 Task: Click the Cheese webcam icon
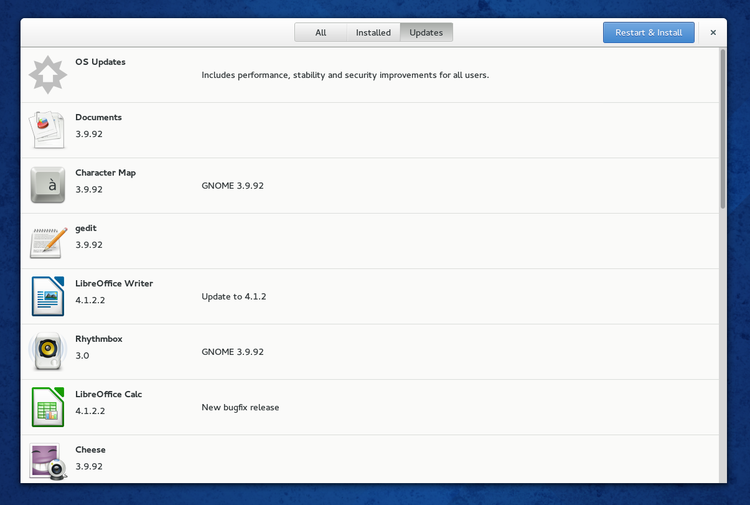point(47,461)
